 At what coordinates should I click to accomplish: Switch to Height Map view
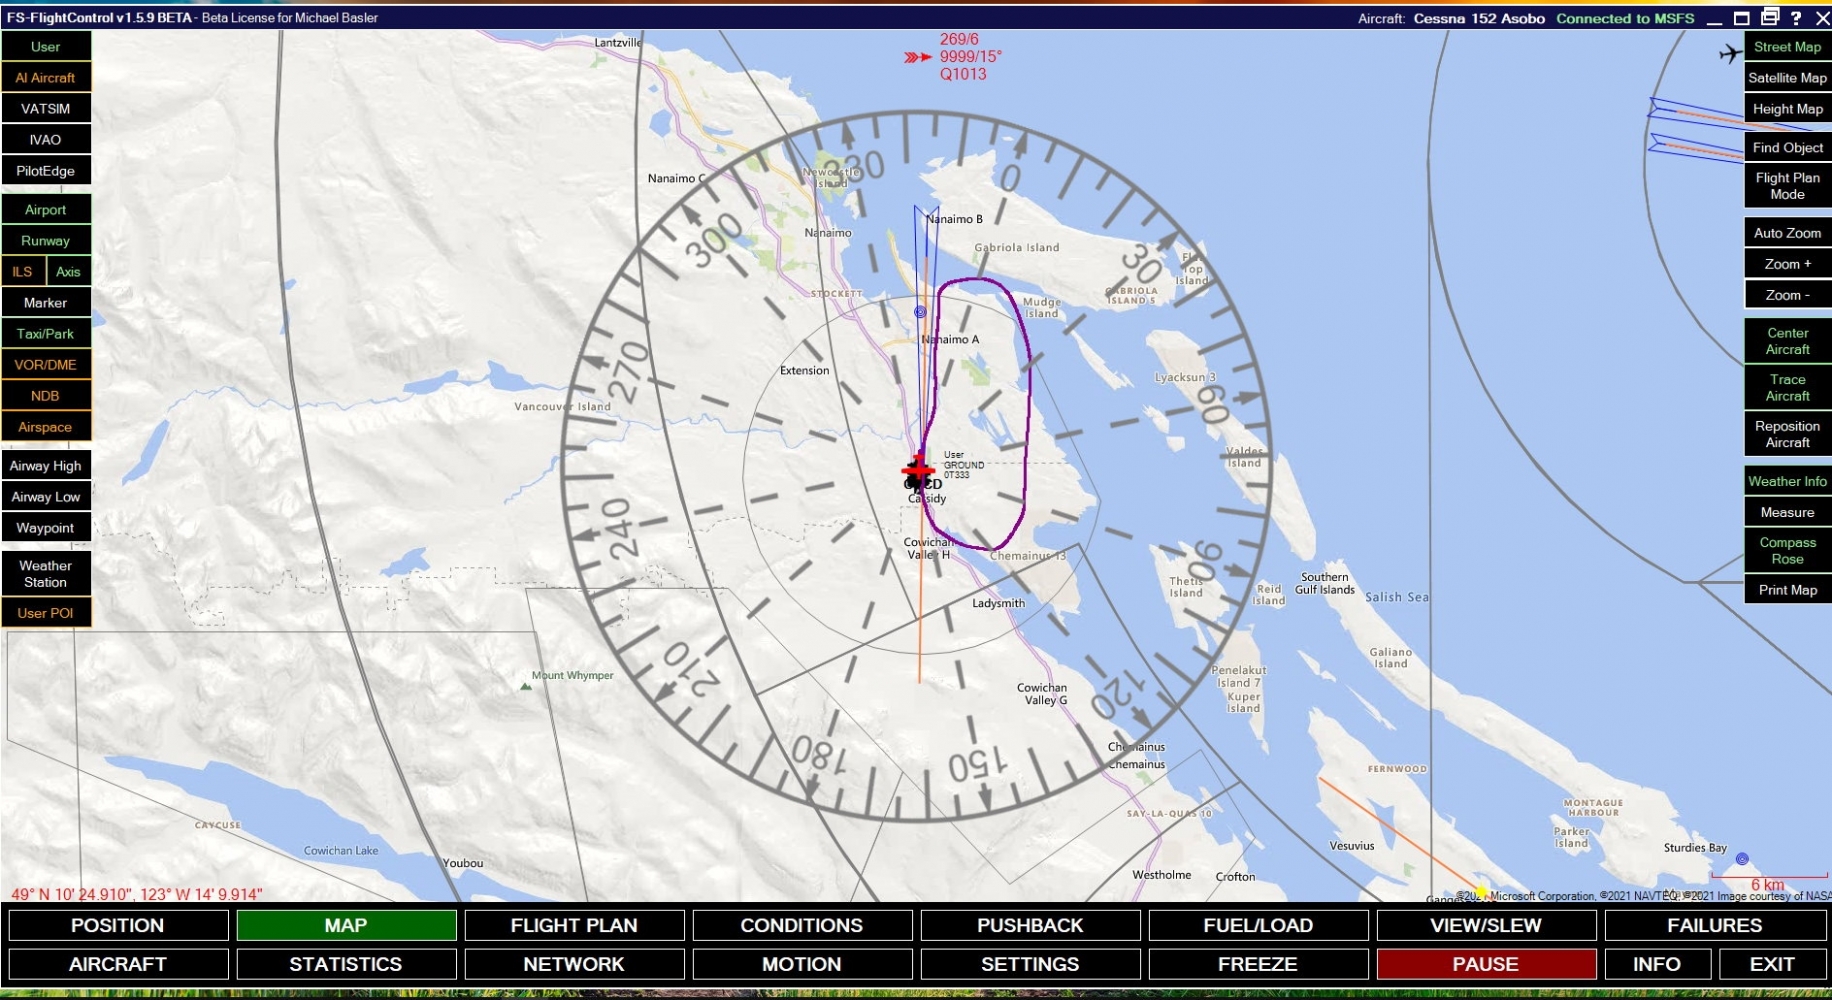(x=1788, y=109)
